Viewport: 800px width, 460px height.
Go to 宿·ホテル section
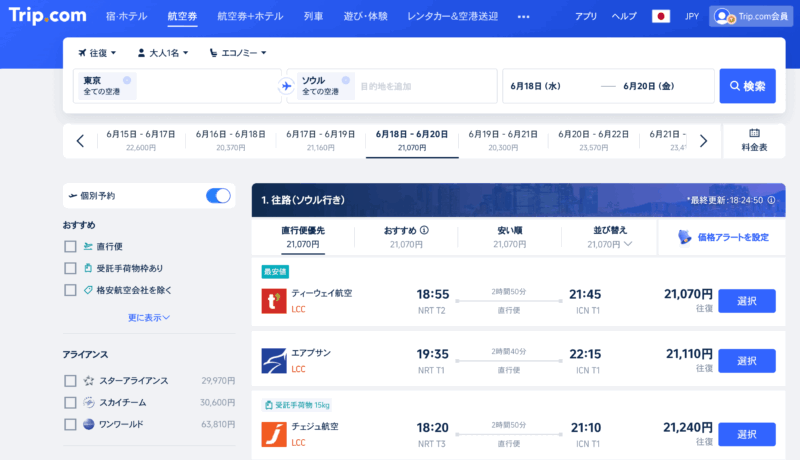(x=127, y=16)
